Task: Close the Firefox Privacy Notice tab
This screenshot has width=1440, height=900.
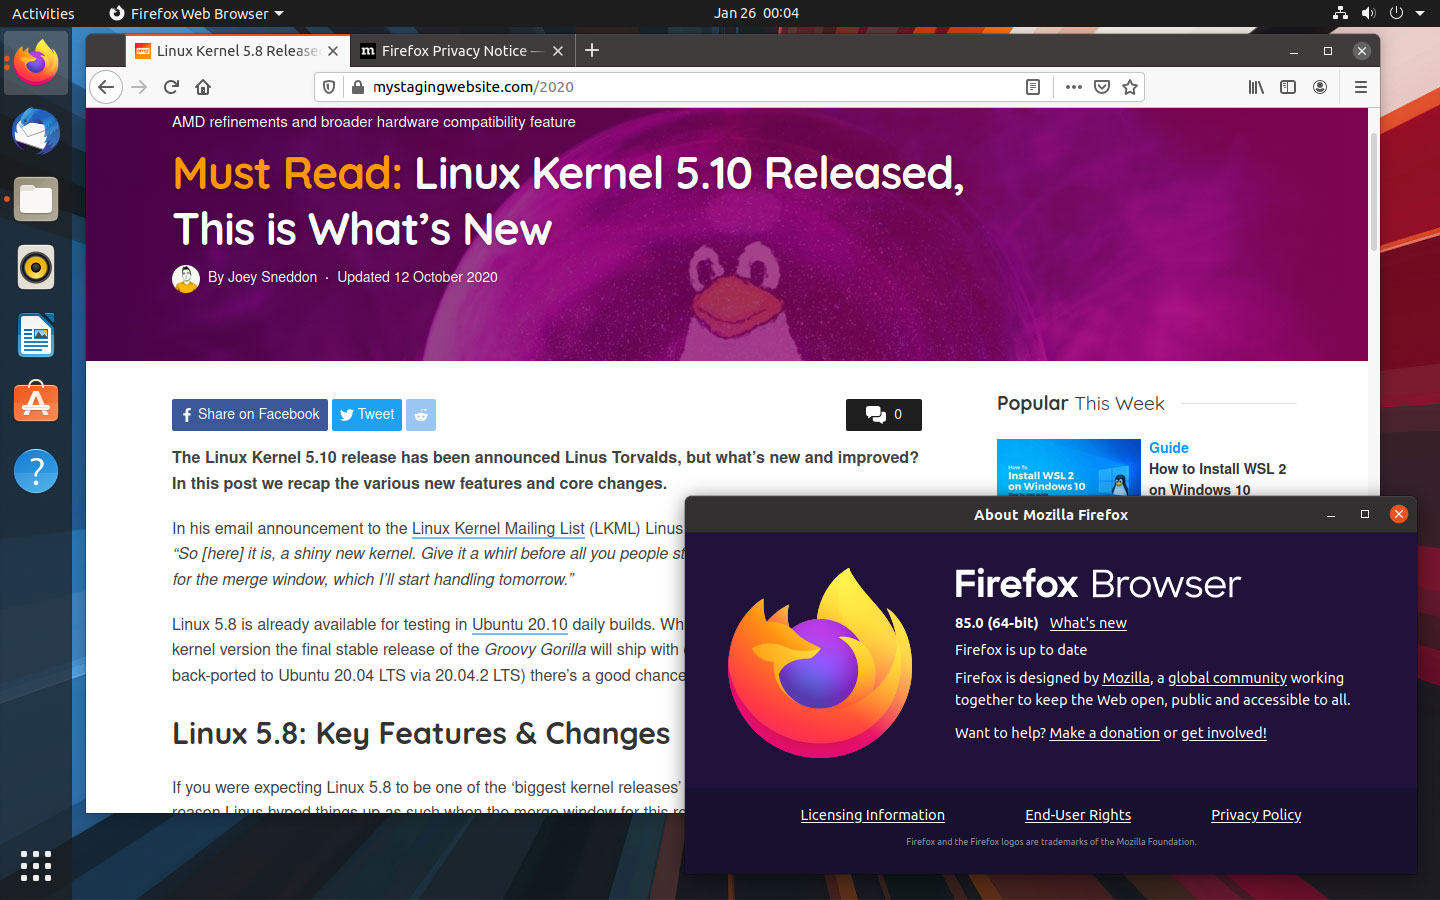Action: coord(558,51)
